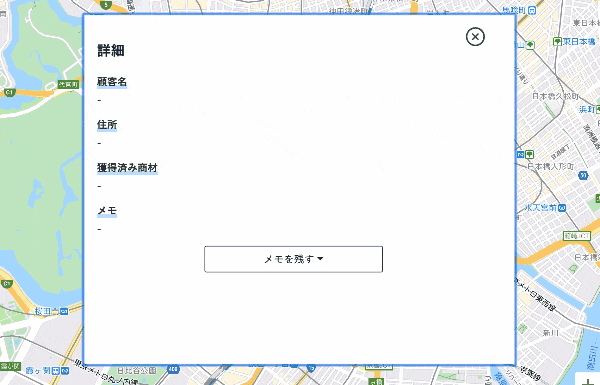
Task: Click the メモ label
Action: pyautogui.click(x=107, y=210)
